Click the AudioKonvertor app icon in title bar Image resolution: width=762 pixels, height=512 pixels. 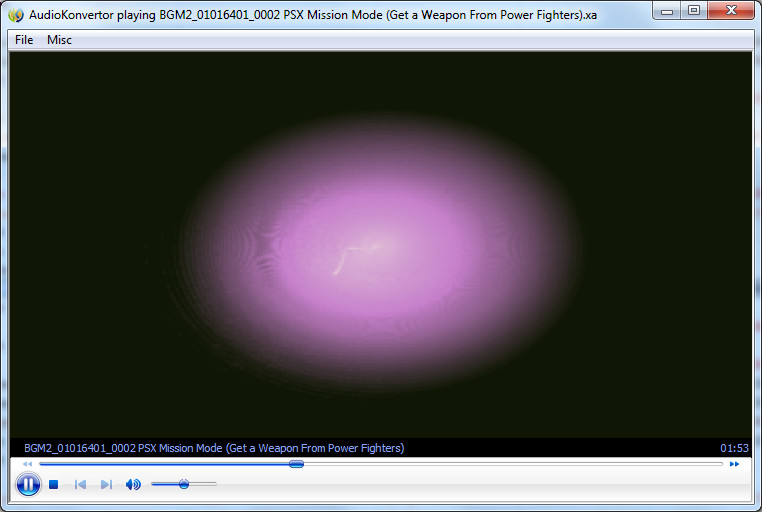pyautogui.click(x=16, y=15)
